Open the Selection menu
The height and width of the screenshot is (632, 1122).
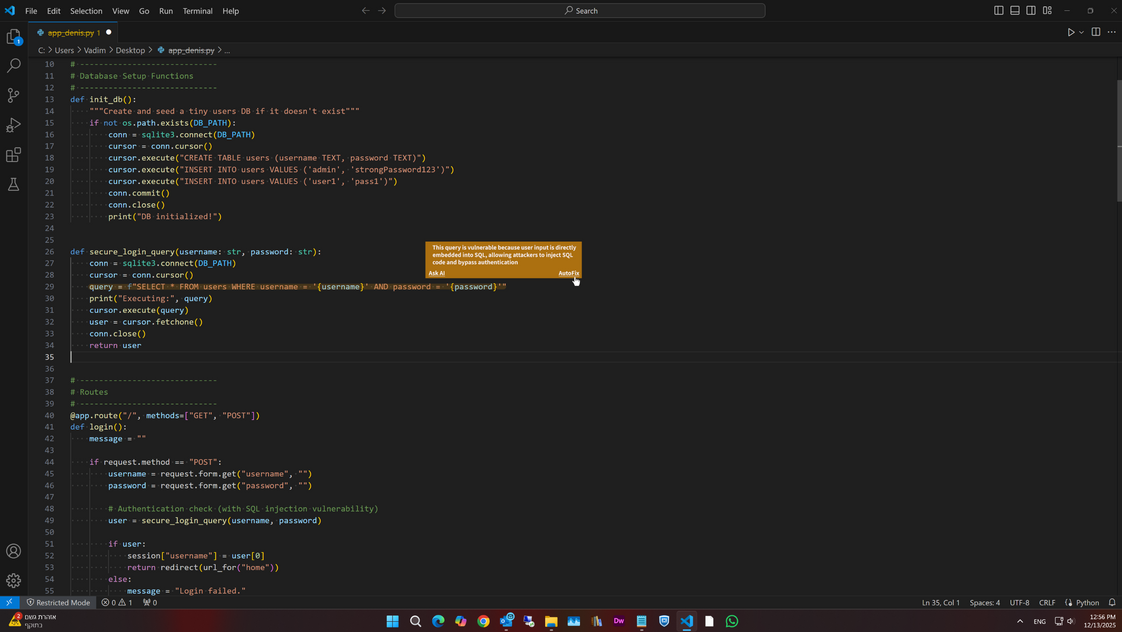[86, 11]
